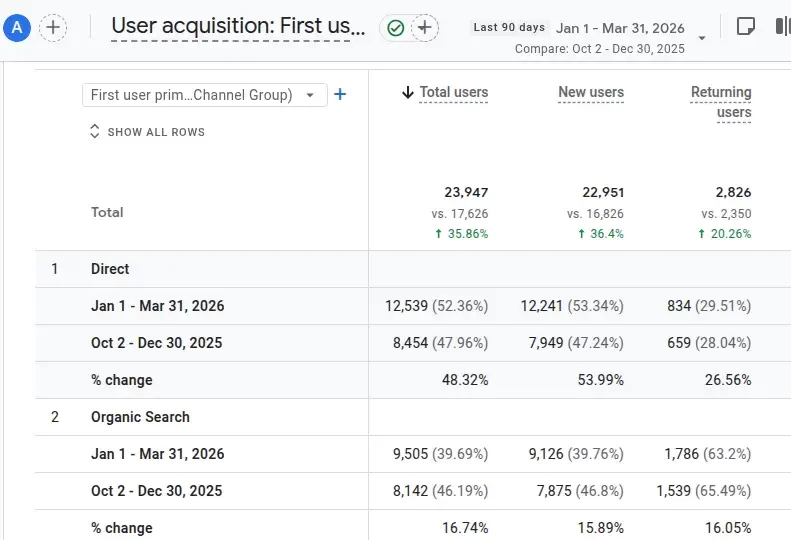
Task: Click the 'Compare: Oct 2 - Dec 30, 2025' text
Action: (600, 49)
